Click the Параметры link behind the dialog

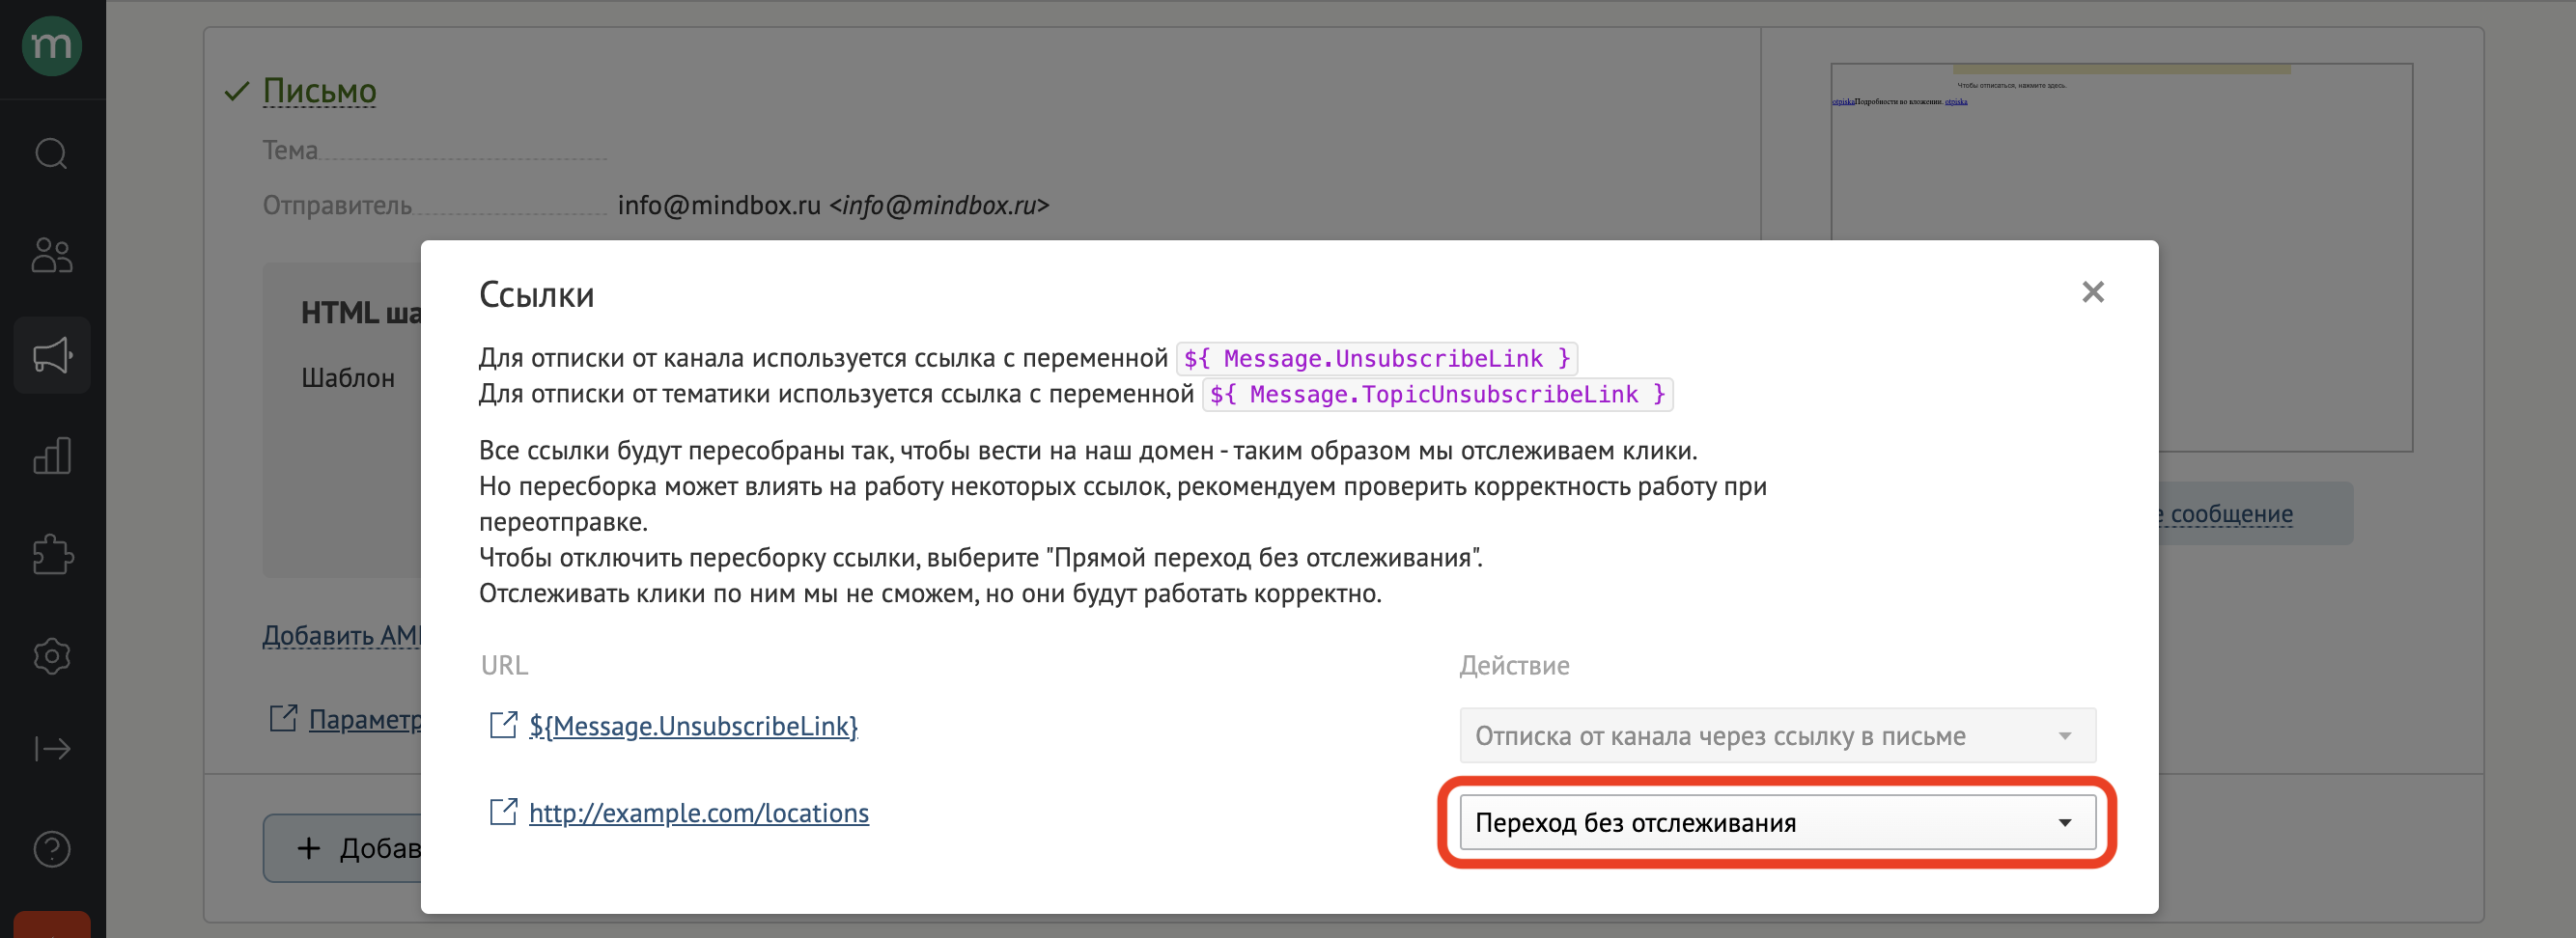click(365, 719)
